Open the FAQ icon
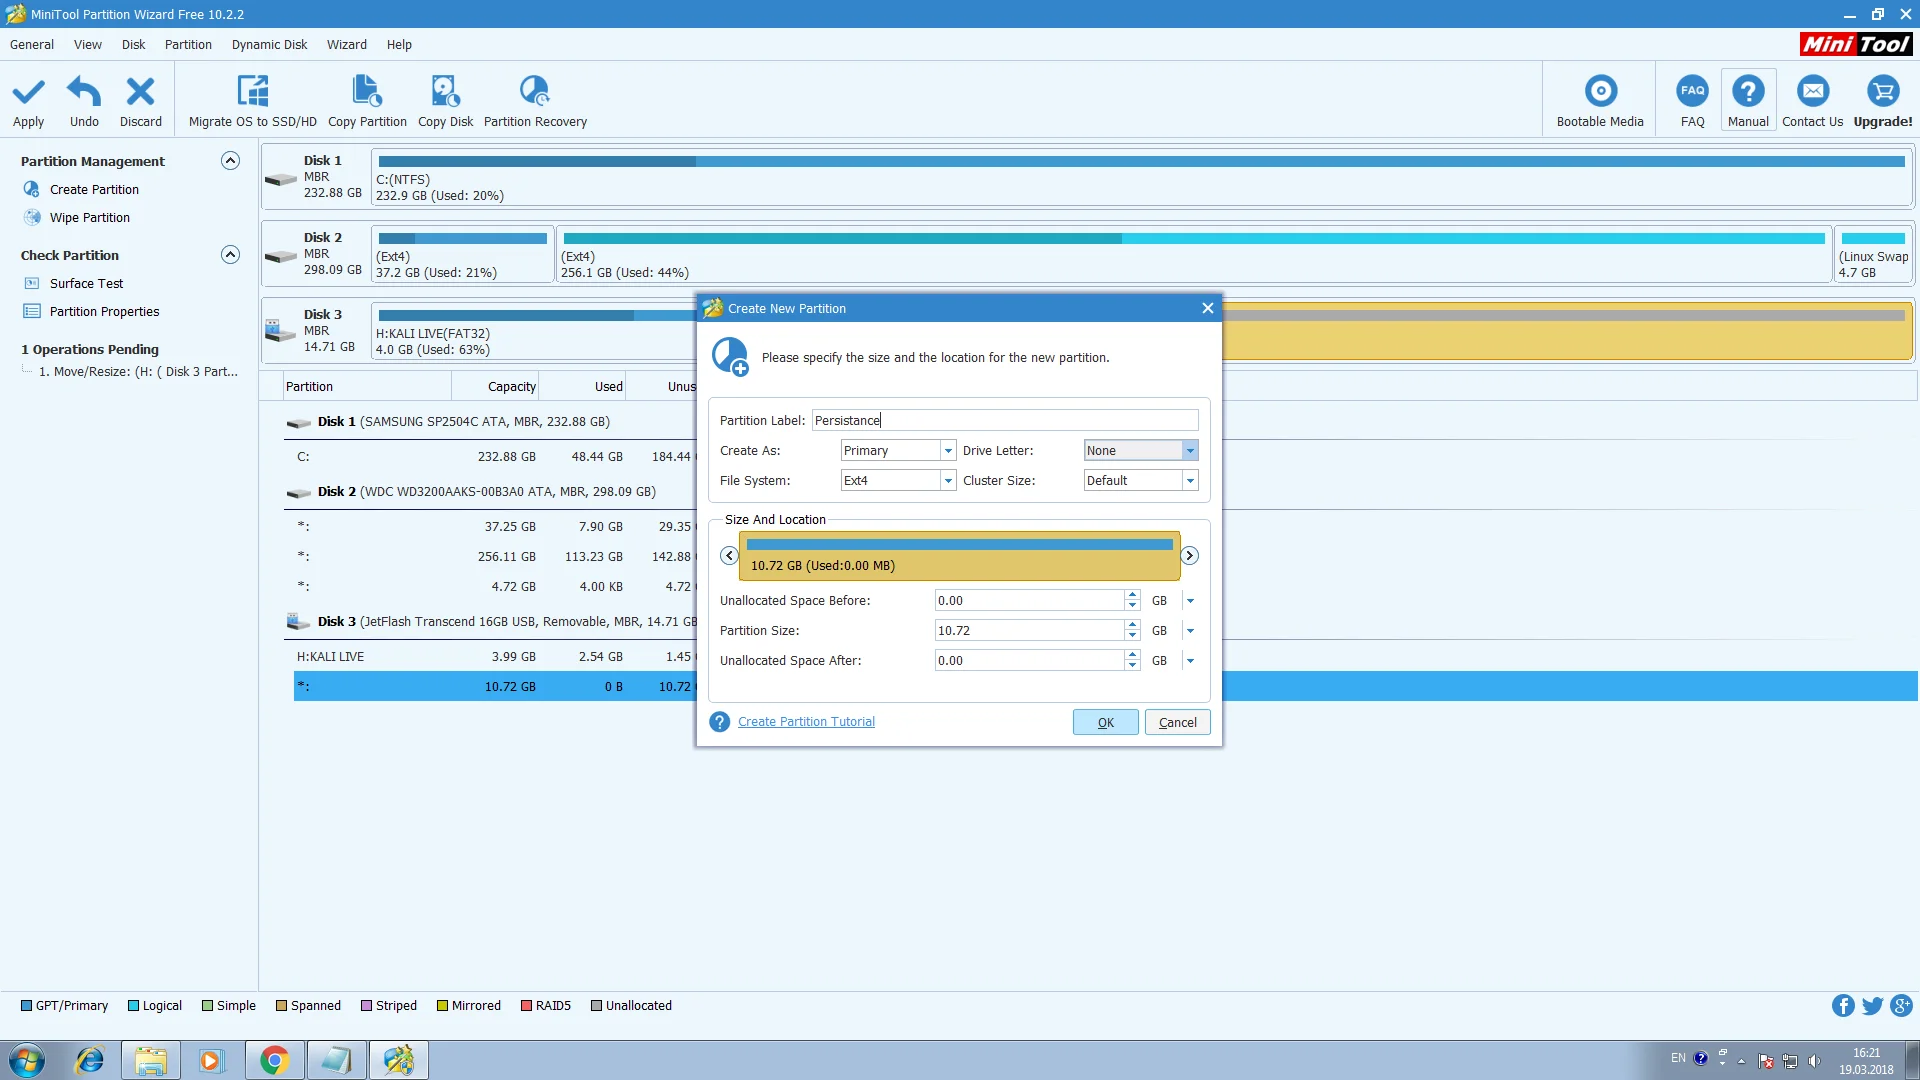 pos(1692,92)
